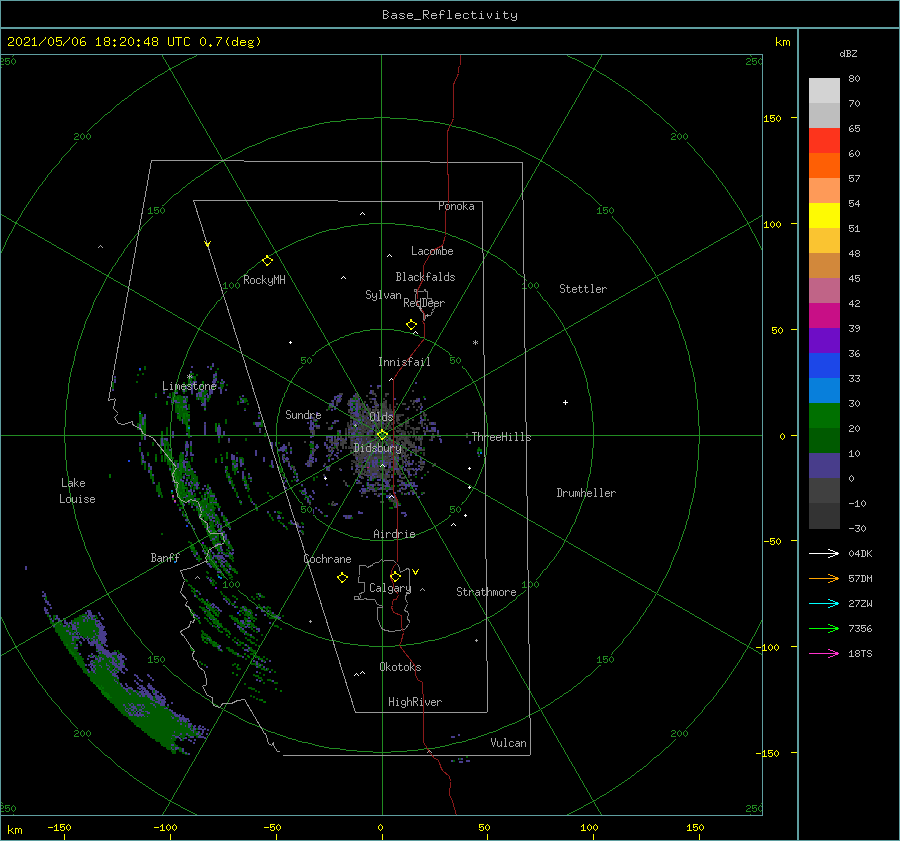This screenshot has width=900, height=841.
Task: Click the Ponoka city label
Action: (x=456, y=206)
